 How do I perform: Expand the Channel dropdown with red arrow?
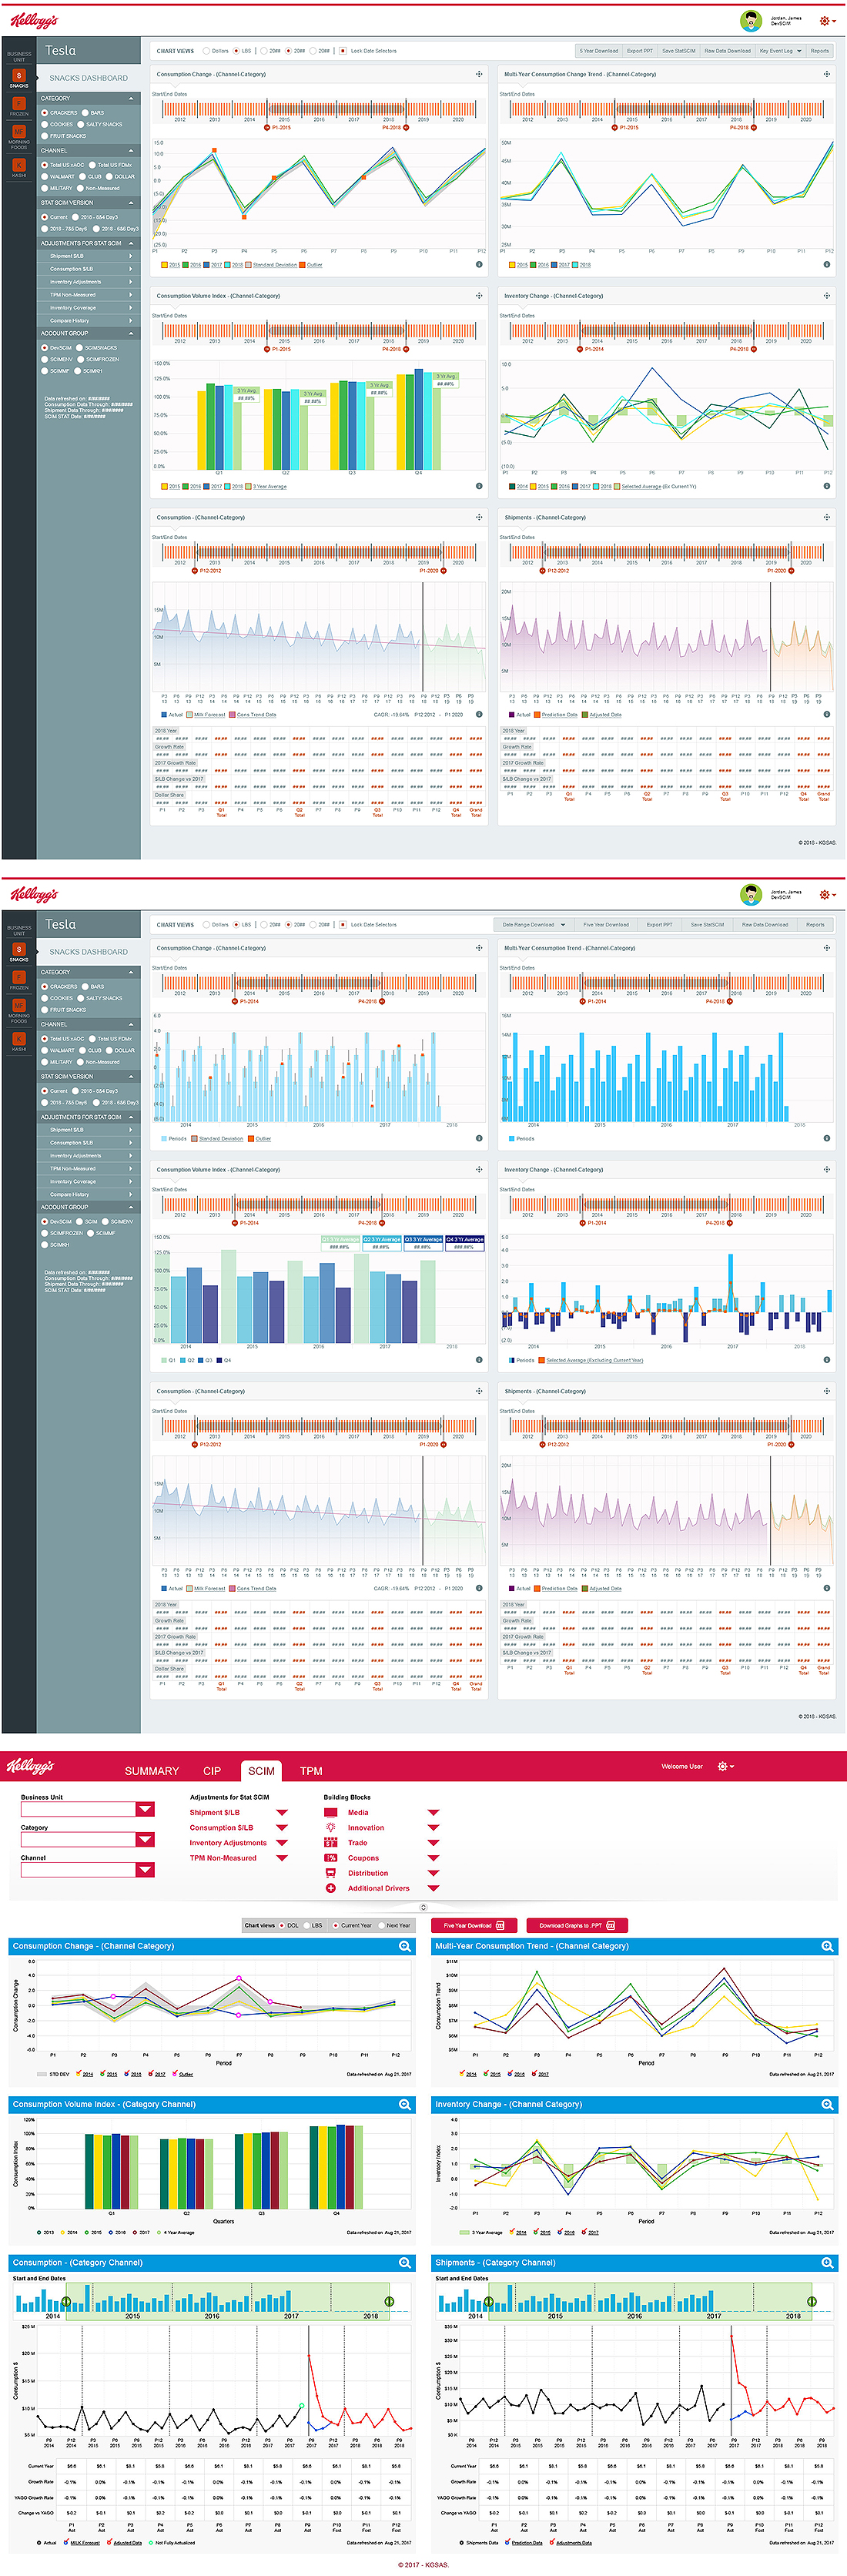point(145,1870)
